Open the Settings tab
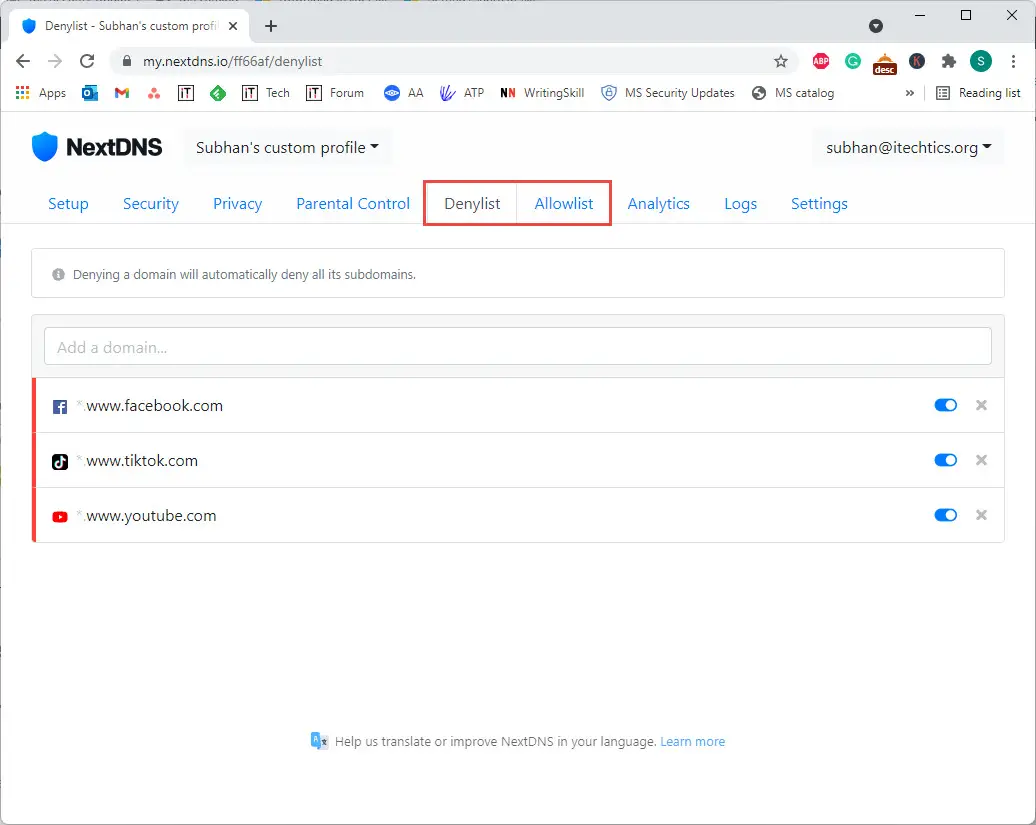Image resolution: width=1036 pixels, height=825 pixels. pyautogui.click(x=819, y=203)
